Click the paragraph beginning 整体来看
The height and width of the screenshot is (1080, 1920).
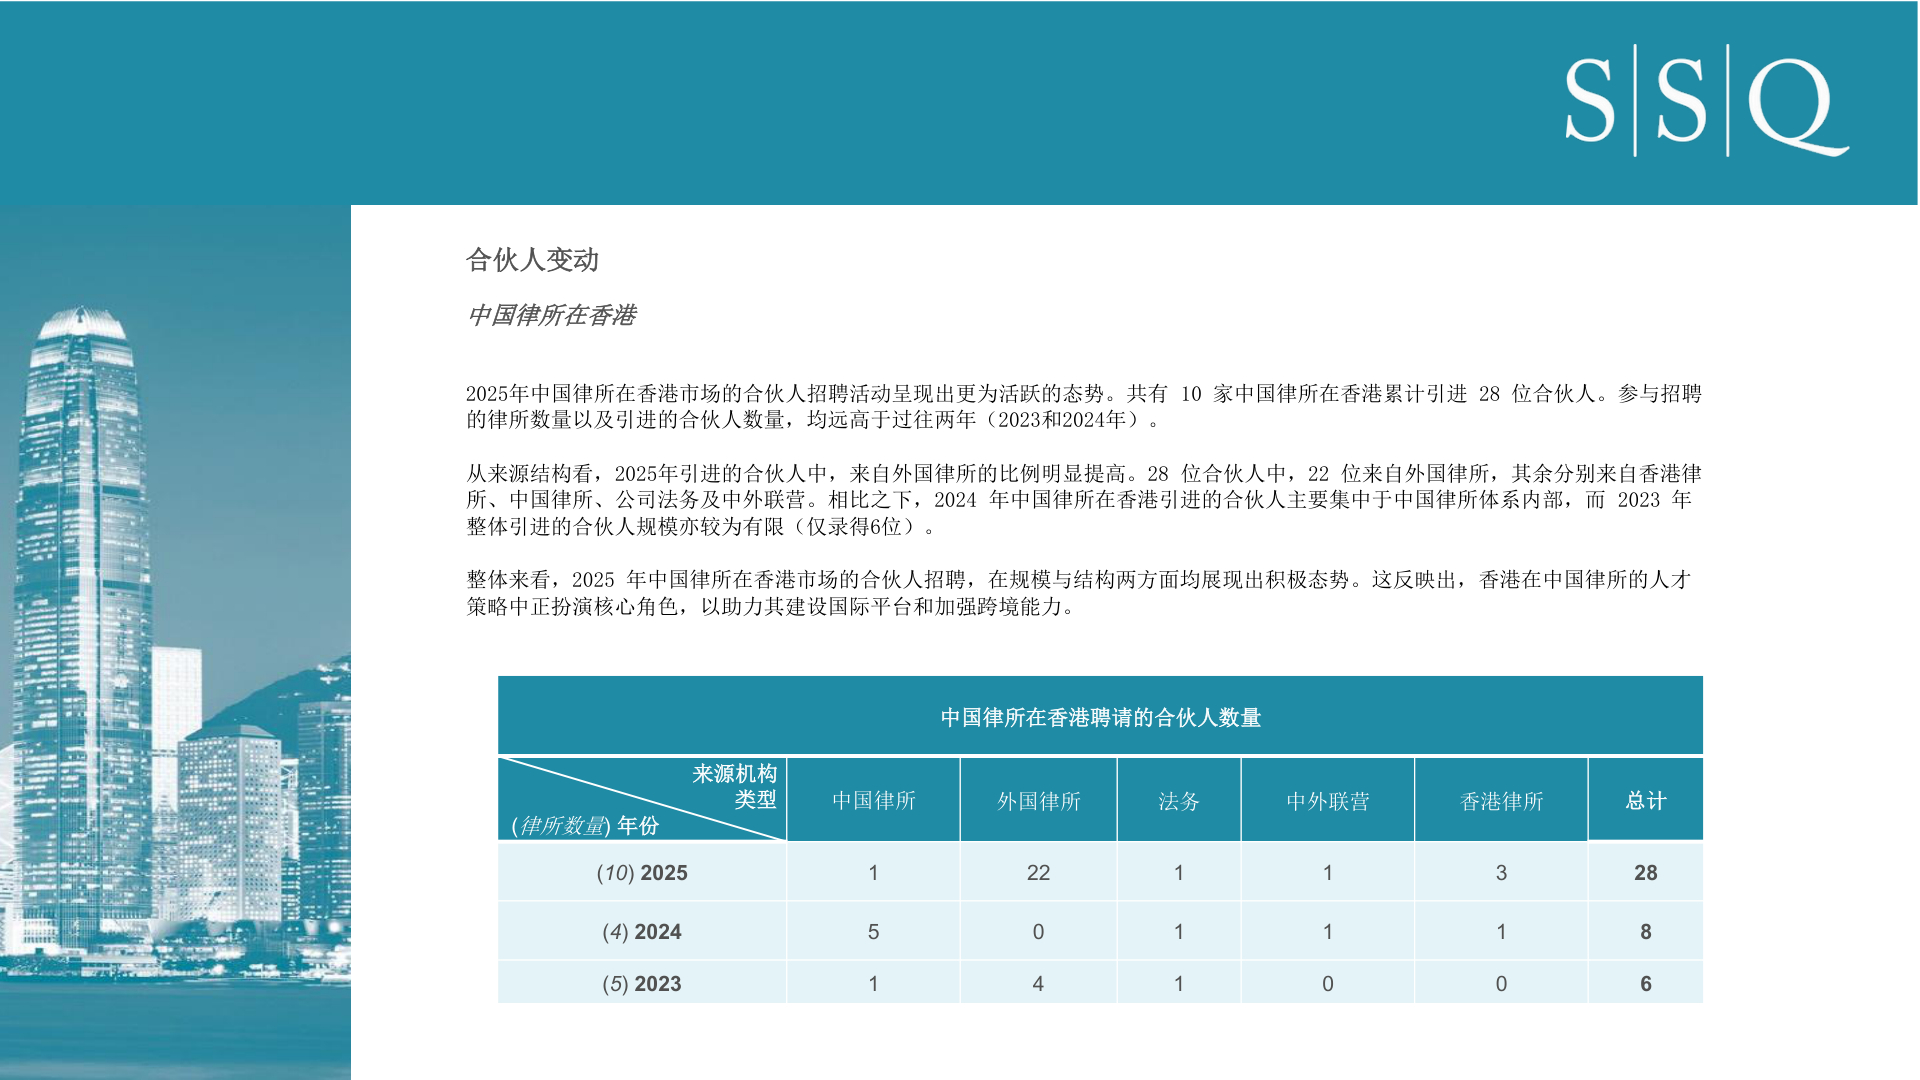(x=1078, y=592)
